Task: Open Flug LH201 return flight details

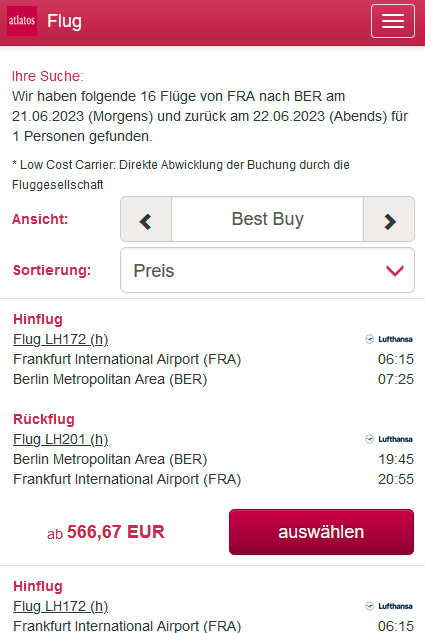Action: point(61,439)
